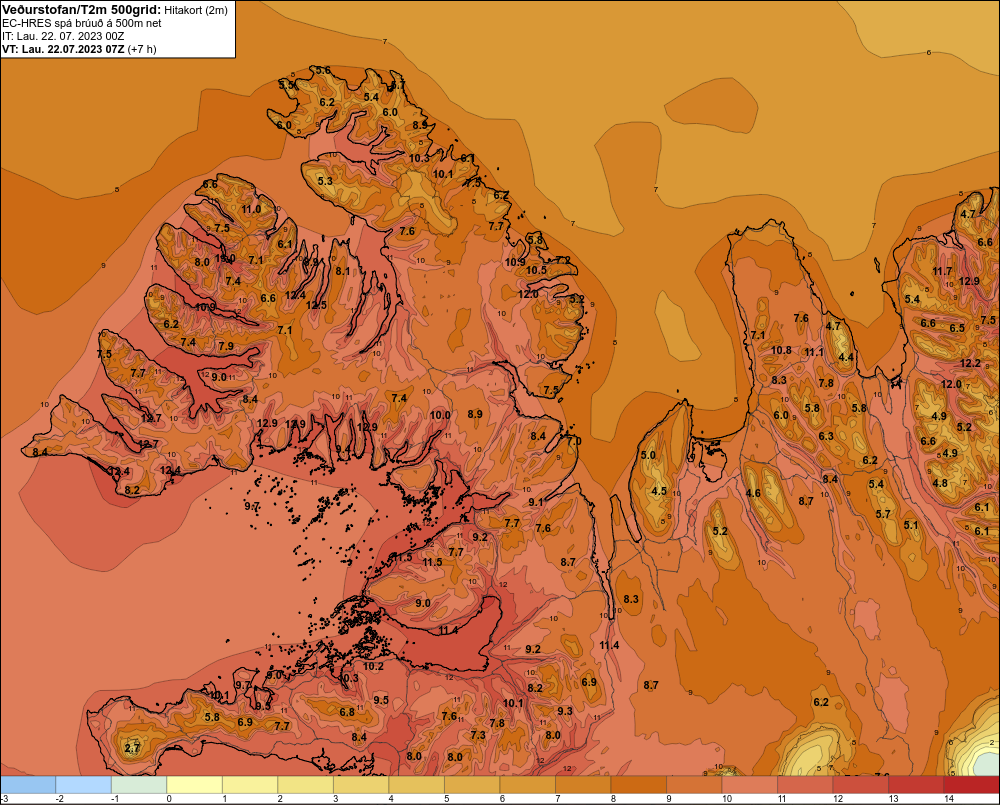This screenshot has width=1000, height=805.
Task: Click the 10.0 temperature value
Action: [x=440, y=415]
